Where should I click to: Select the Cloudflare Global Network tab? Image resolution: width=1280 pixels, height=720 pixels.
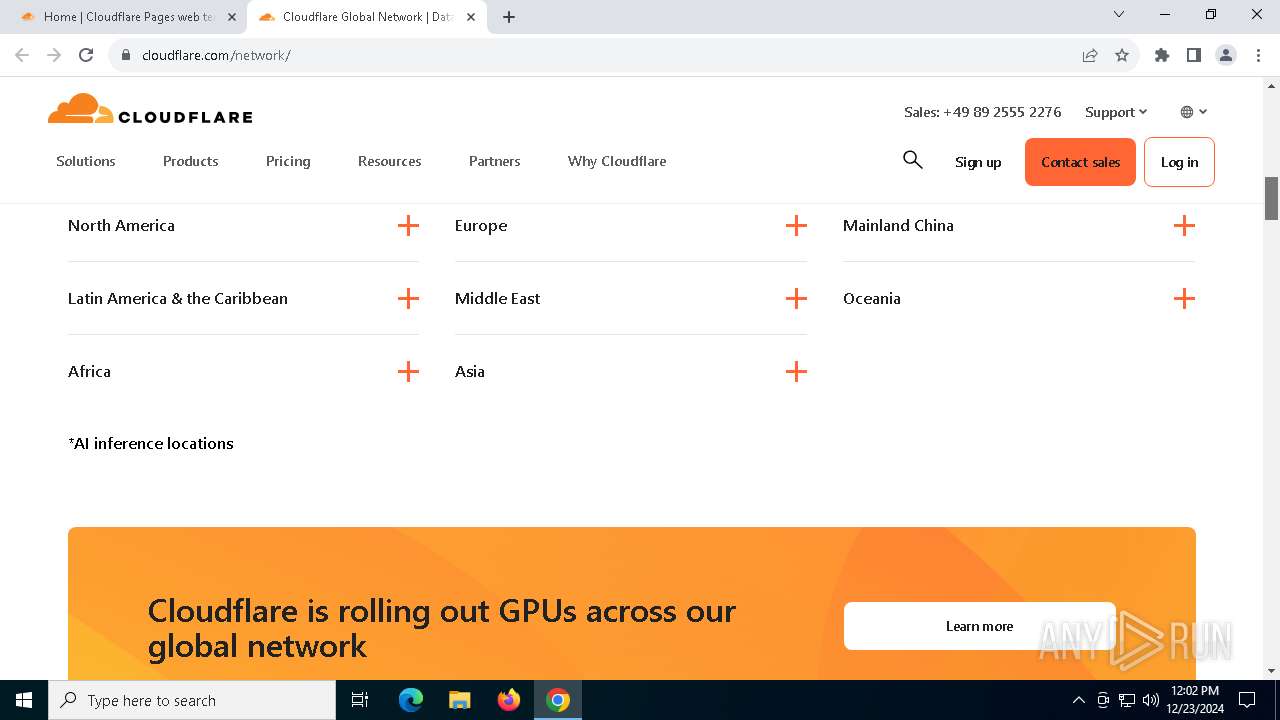point(365,17)
